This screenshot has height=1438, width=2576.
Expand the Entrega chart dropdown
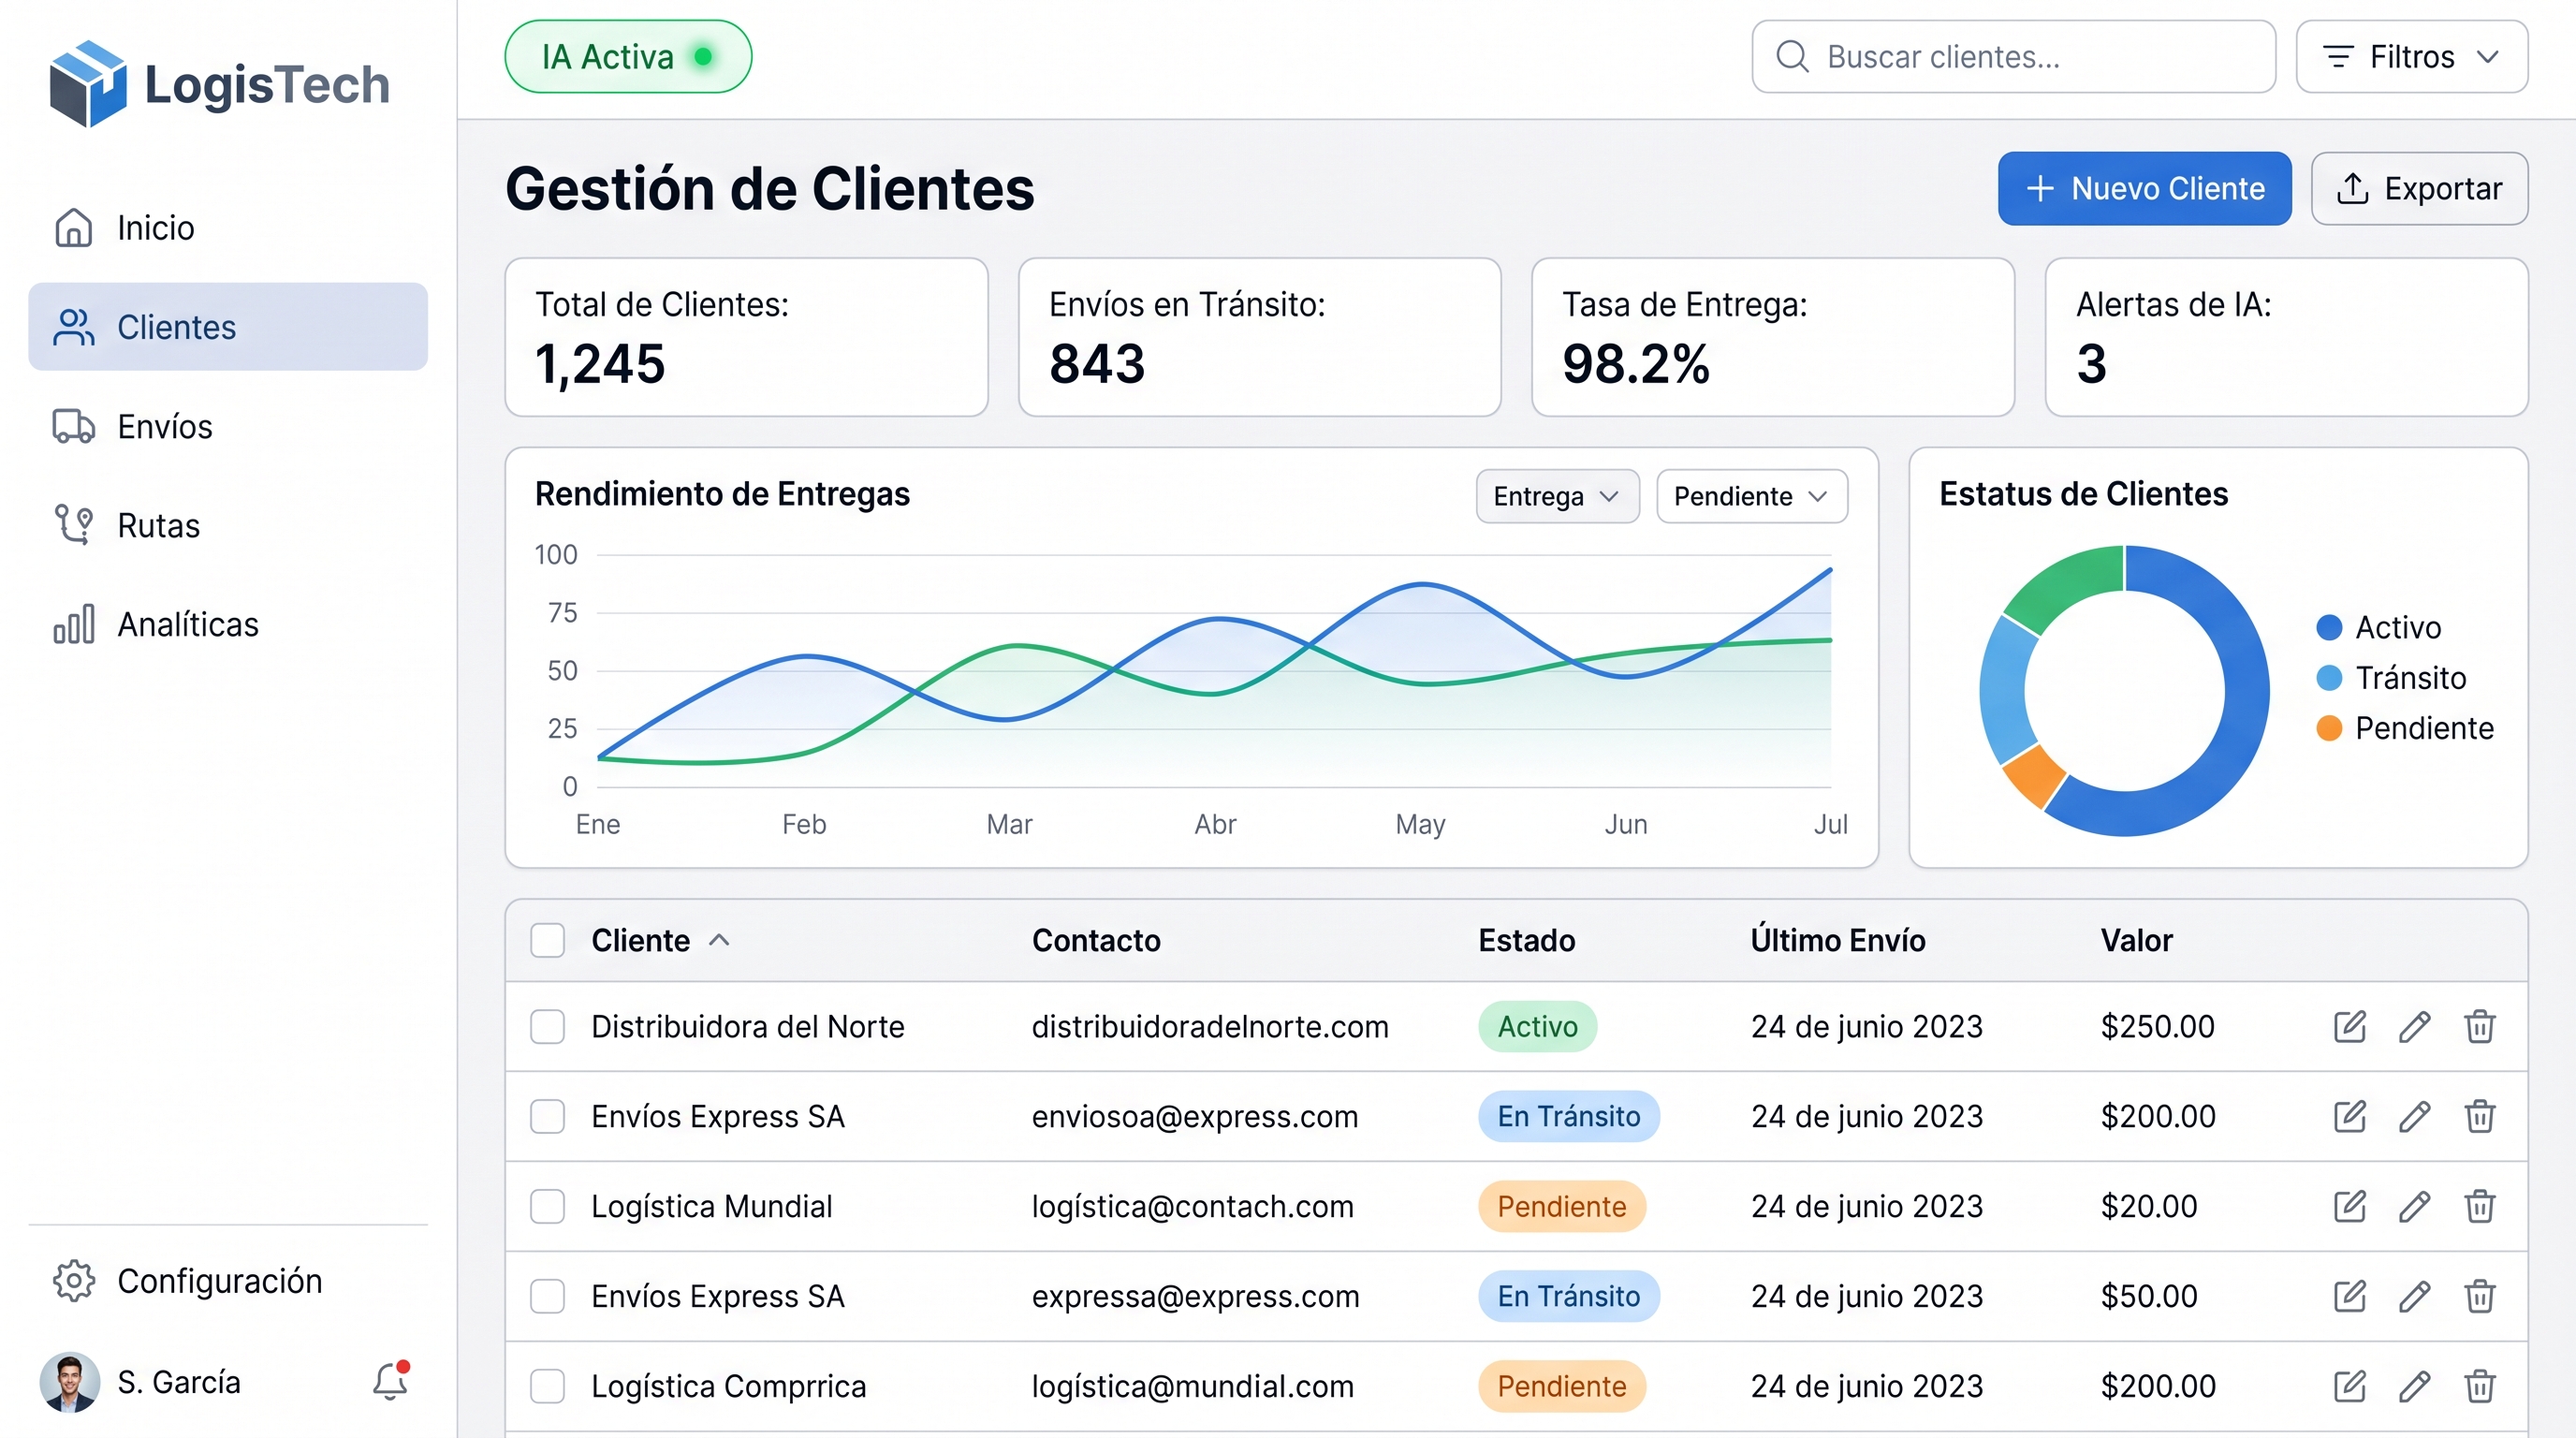click(x=1557, y=496)
